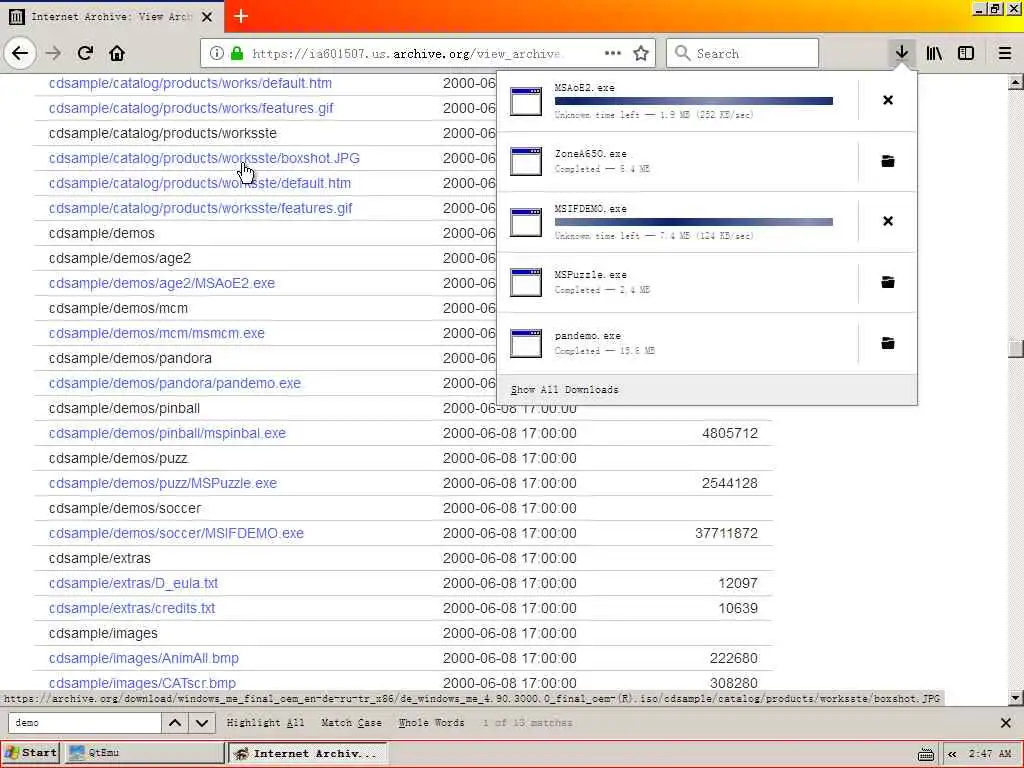Open cdsample/images/AnimAll.bmp link
This screenshot has width=1024, height=768.
[x=144, y=658]
